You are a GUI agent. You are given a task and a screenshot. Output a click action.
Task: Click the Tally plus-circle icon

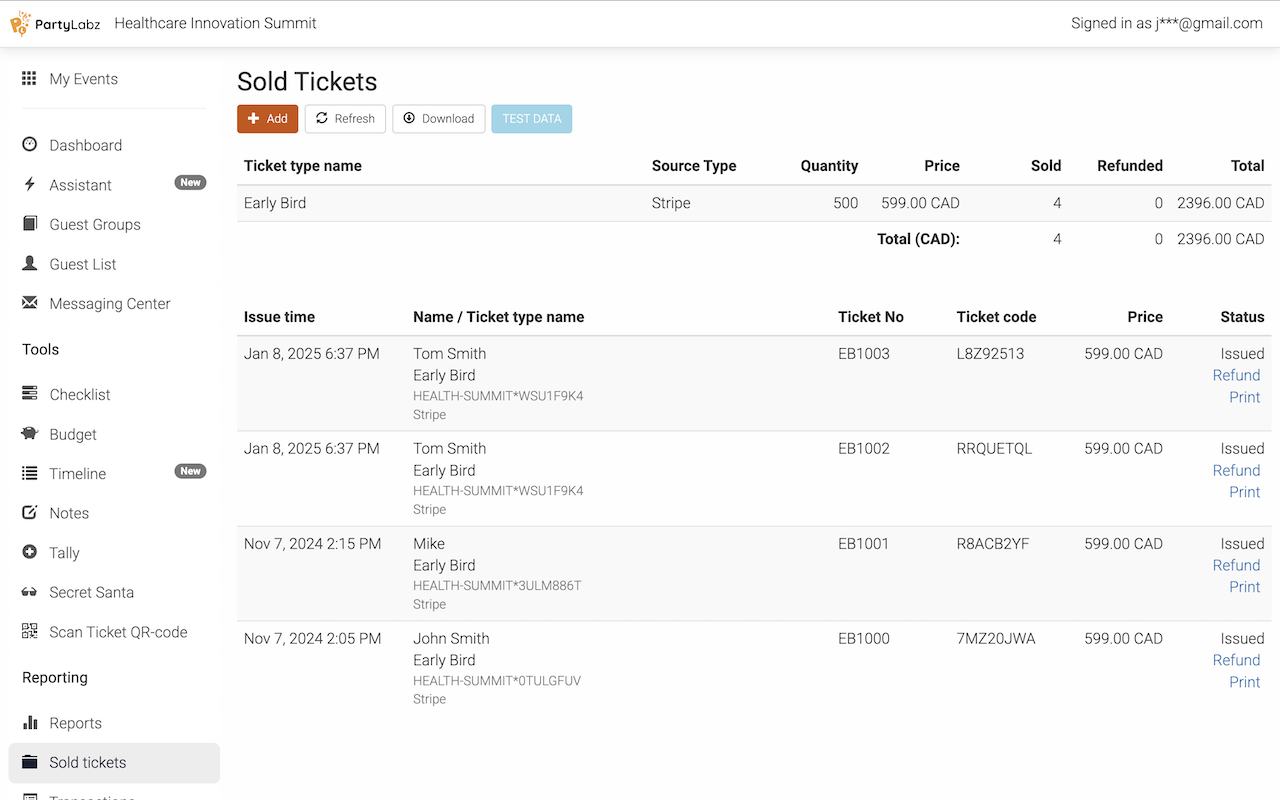(x=30, y=552)
